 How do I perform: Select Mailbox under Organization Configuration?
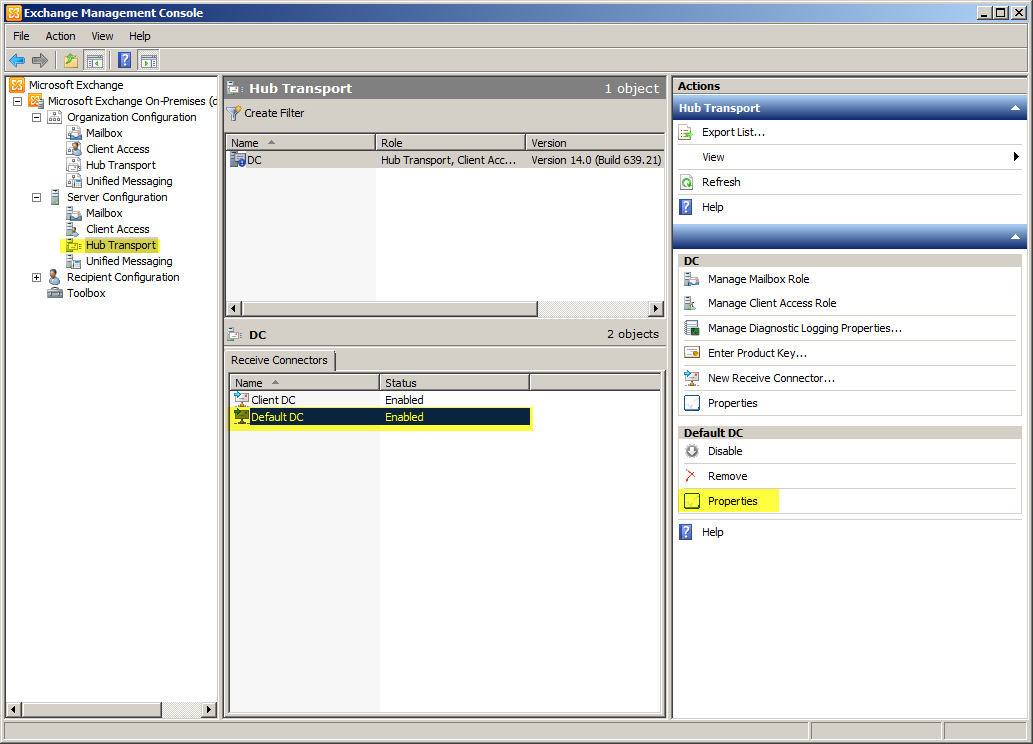pos(104,133)
